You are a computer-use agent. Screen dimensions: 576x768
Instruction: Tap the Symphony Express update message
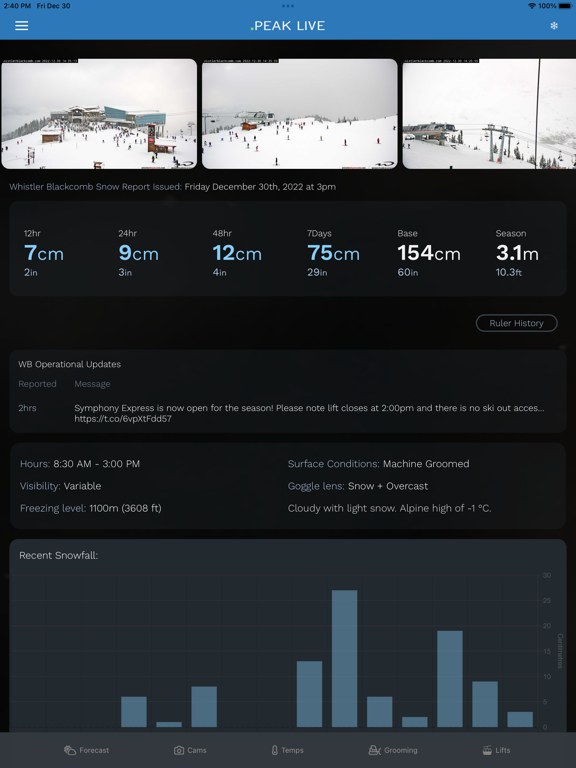(x=309, y=408)
